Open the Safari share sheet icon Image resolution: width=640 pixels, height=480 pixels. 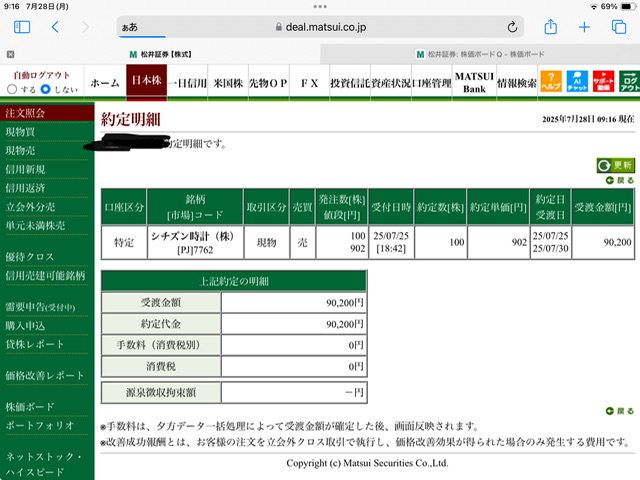click(x=551, y=27)
